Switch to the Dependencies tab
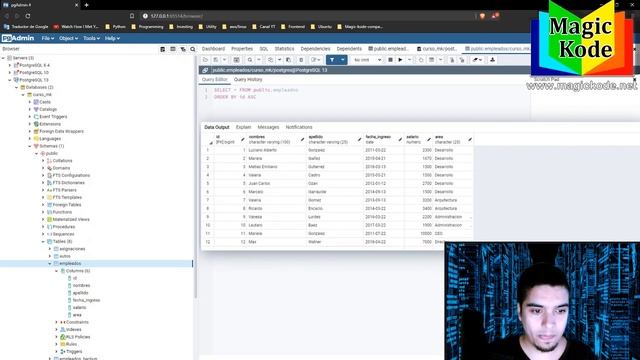 [316, 49]
